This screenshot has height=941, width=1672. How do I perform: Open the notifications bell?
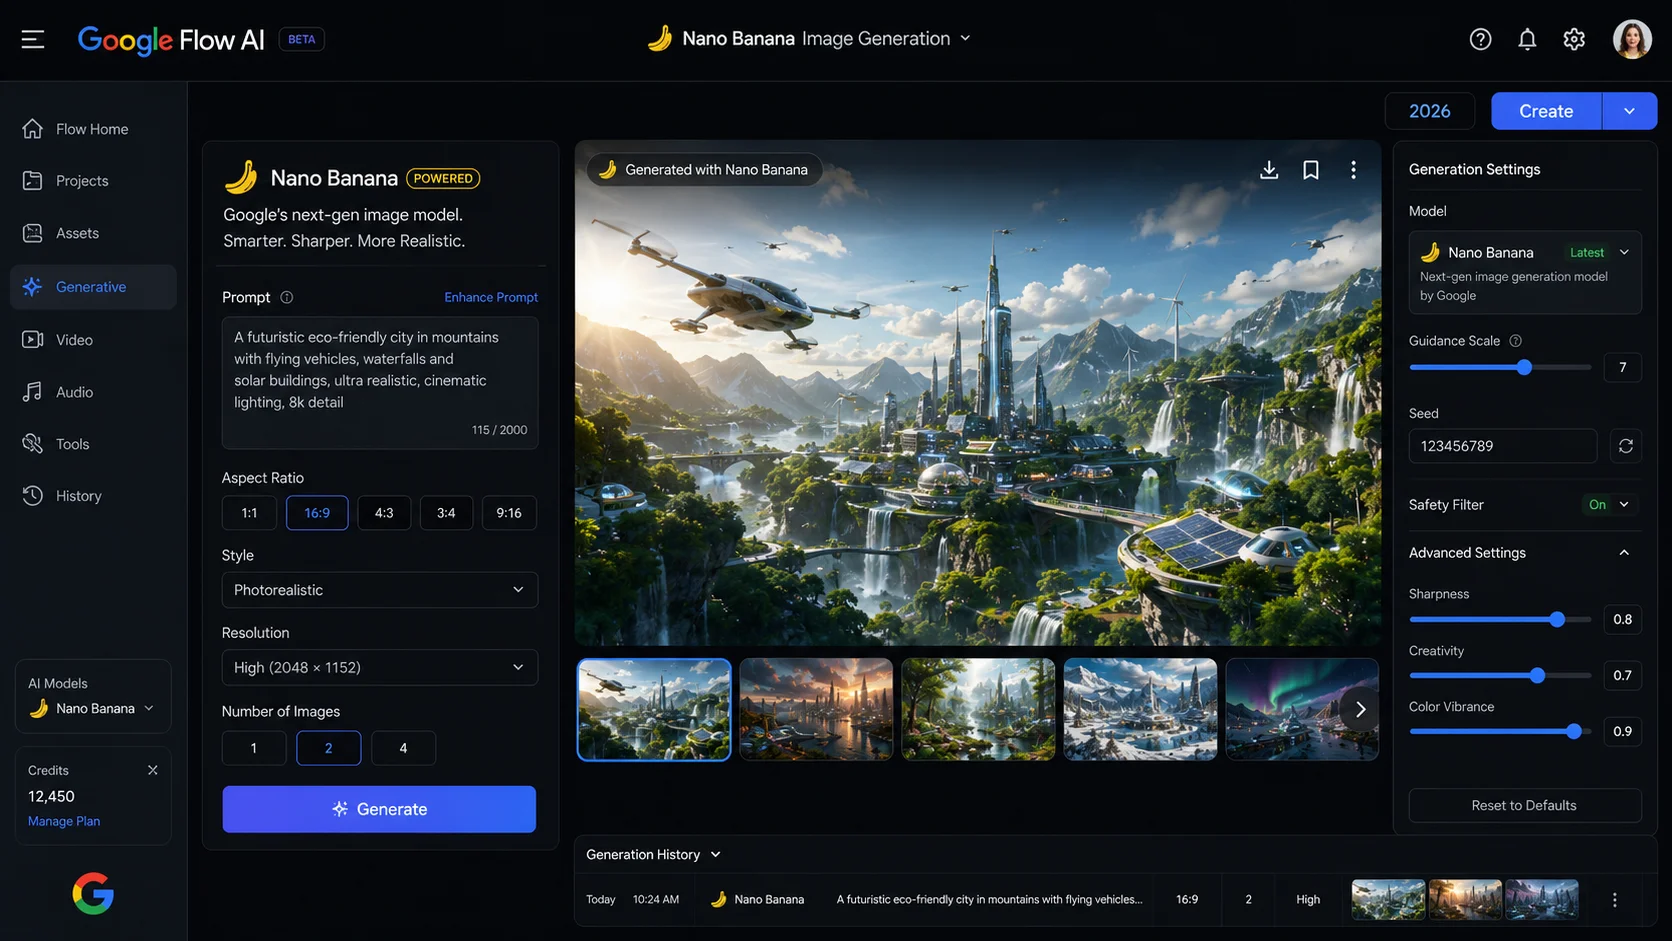click(x=1527, y=39)
